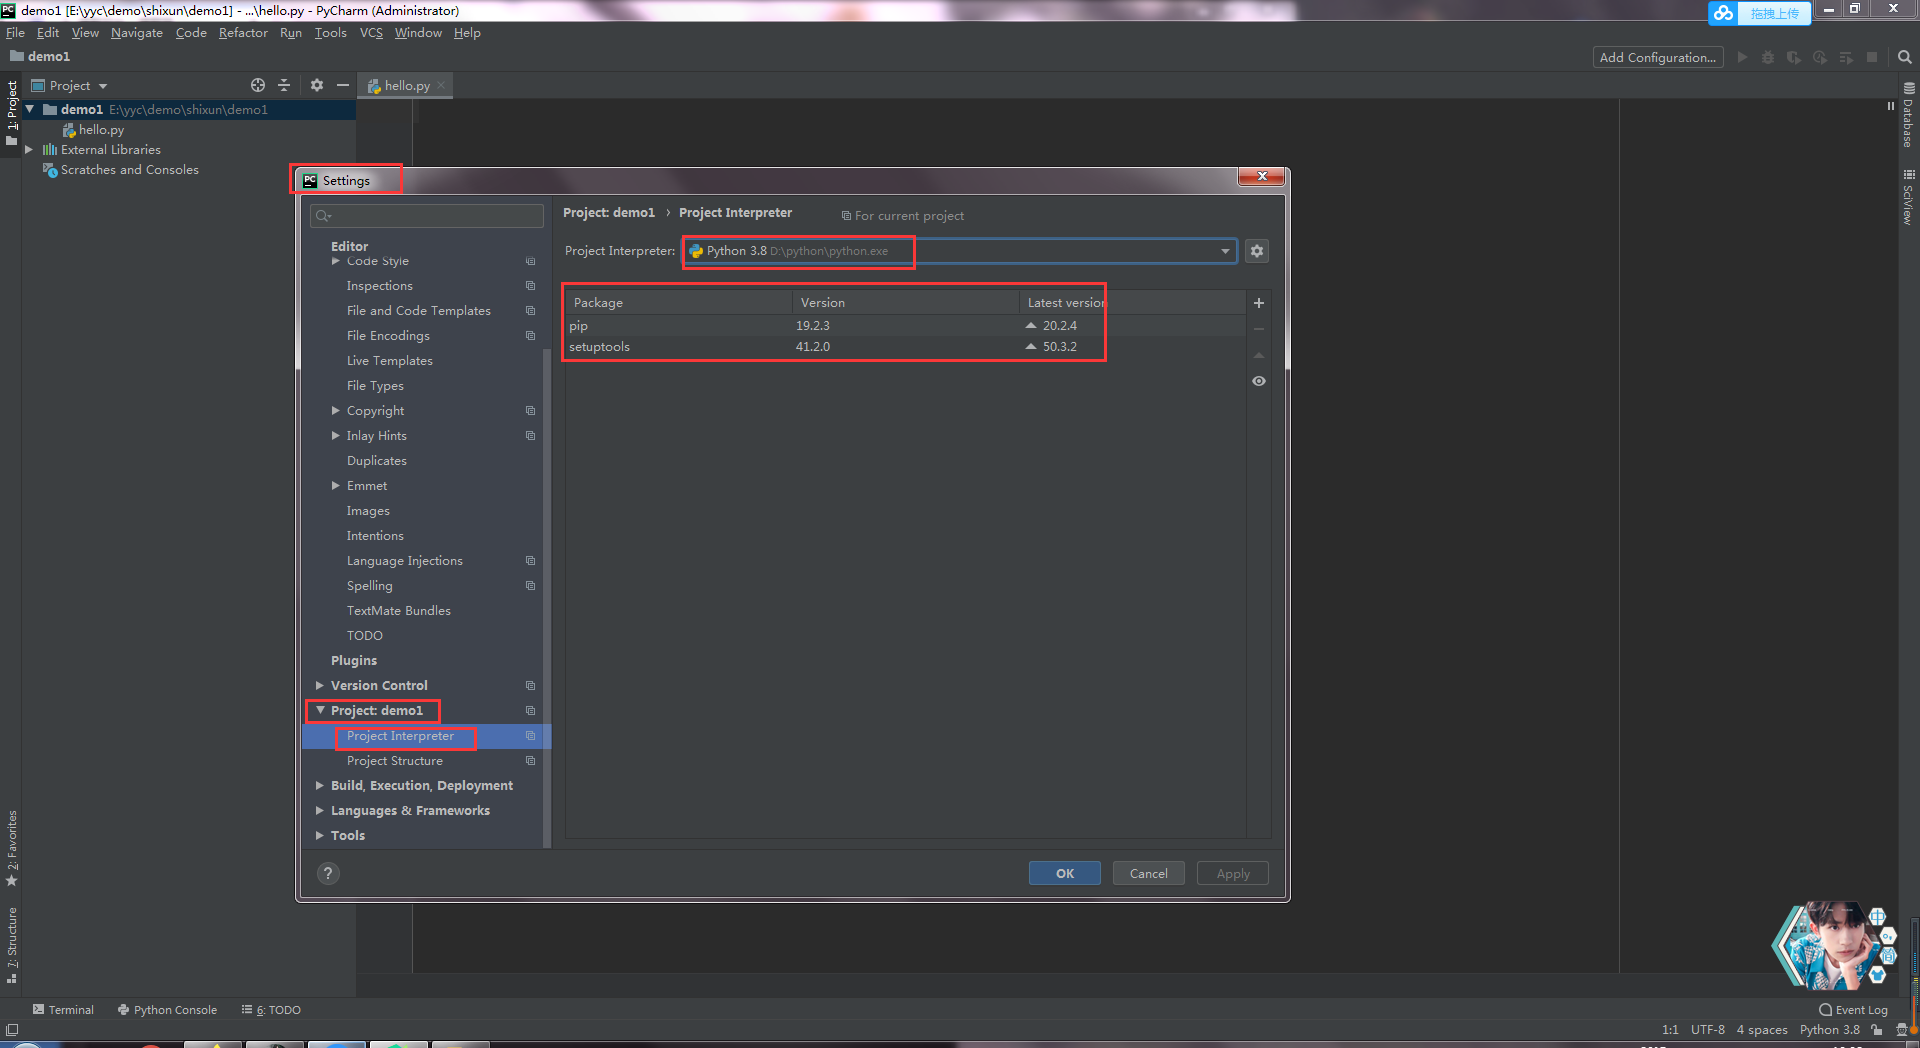Select Project Structure settings item
Image resolution: width=1920 pixels, height=1048 pixels.
click(x=426, y=761)
